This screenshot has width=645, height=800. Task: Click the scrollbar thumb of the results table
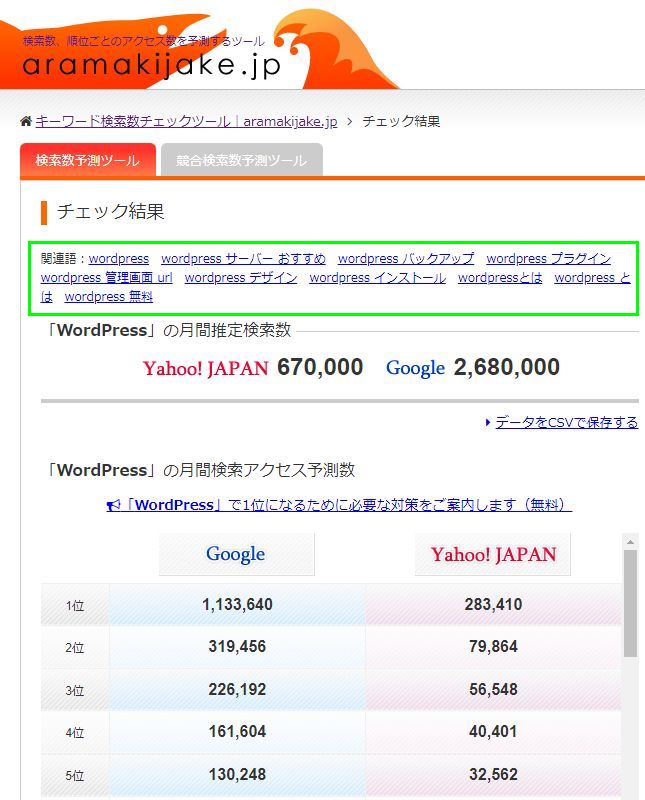(630, 604)
